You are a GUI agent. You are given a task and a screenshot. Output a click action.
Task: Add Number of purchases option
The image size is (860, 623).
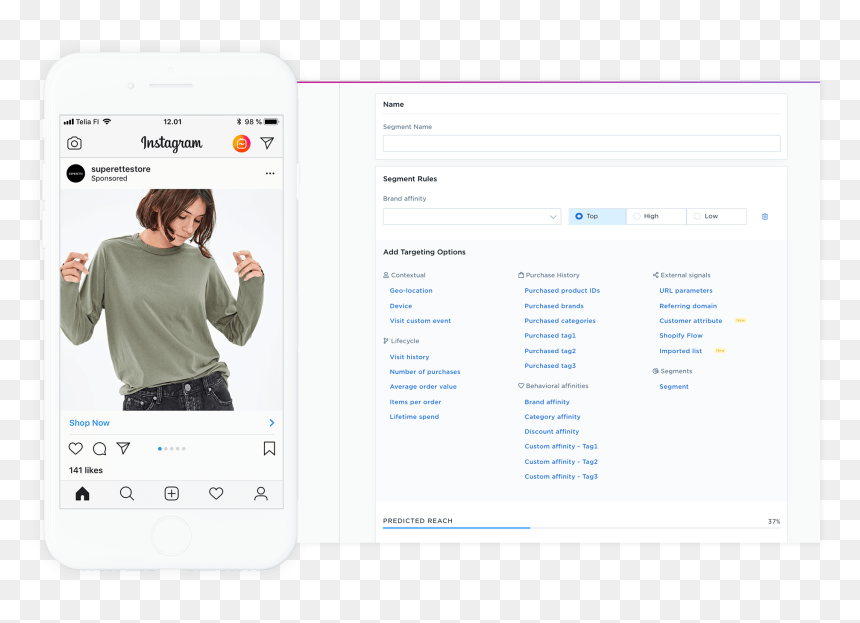pyautogui.click(x=425, y=372)
